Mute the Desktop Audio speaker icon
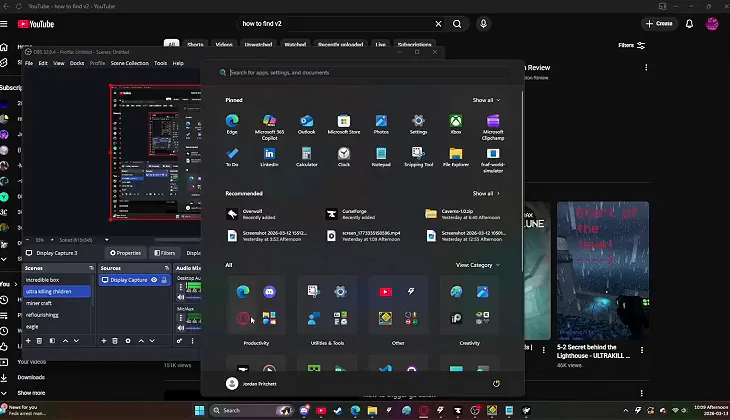The width and height of the screenshot is (730, 420). pos(181,297)
